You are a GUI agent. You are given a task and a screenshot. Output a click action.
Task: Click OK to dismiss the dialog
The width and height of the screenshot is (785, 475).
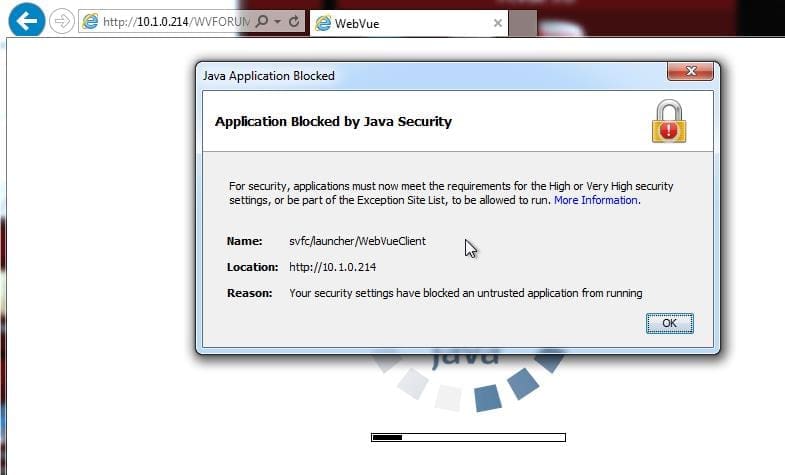coord(670,323)
